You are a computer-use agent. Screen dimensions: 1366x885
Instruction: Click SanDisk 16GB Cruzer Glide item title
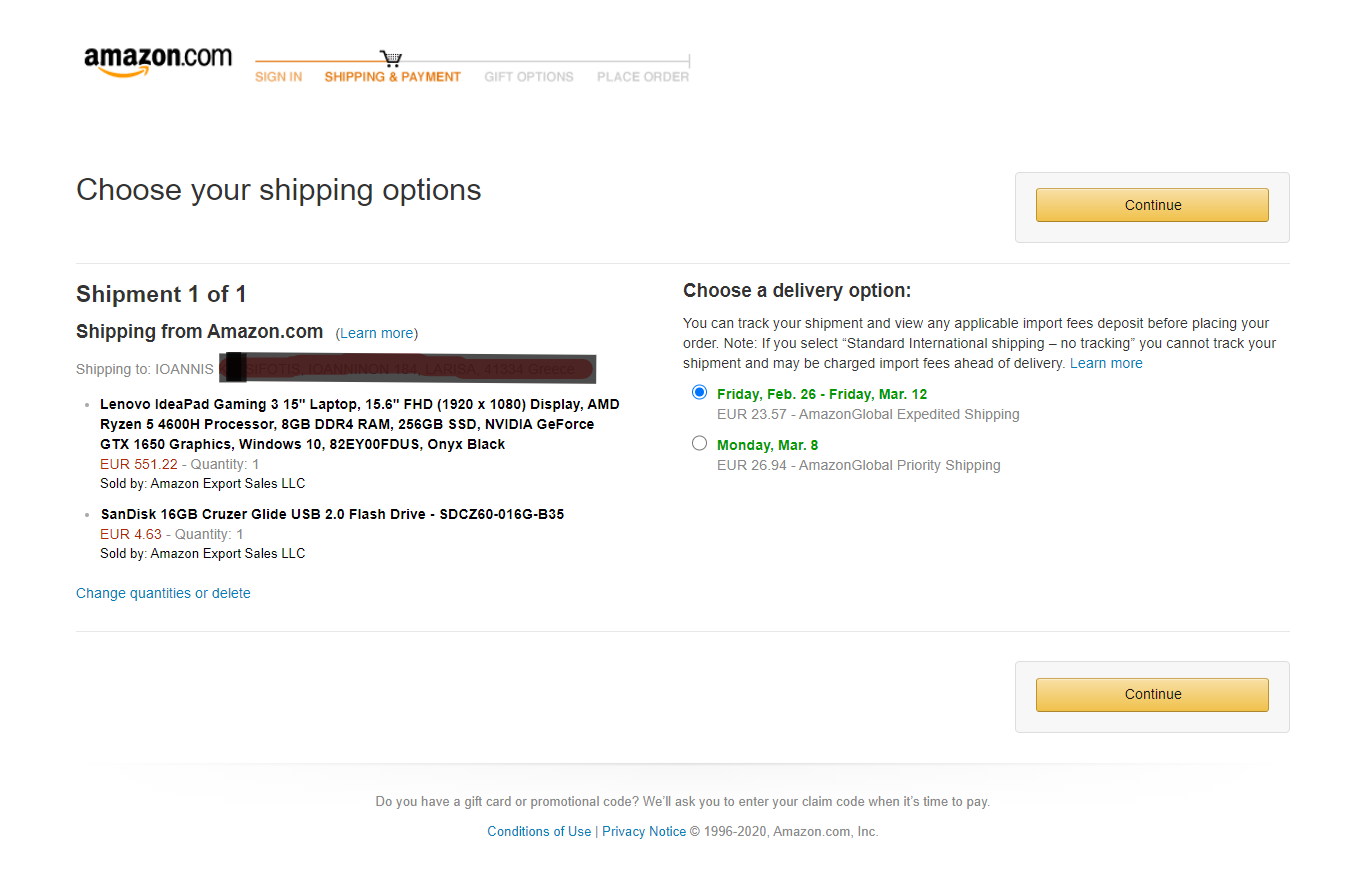click(332, 514)
